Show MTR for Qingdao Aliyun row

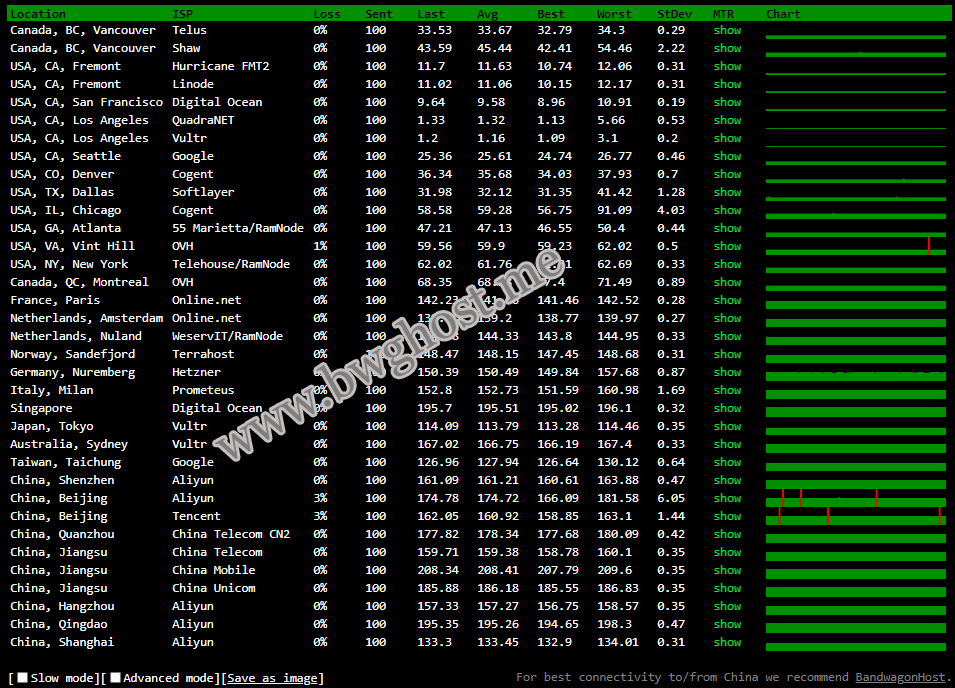tap(727, 624)
